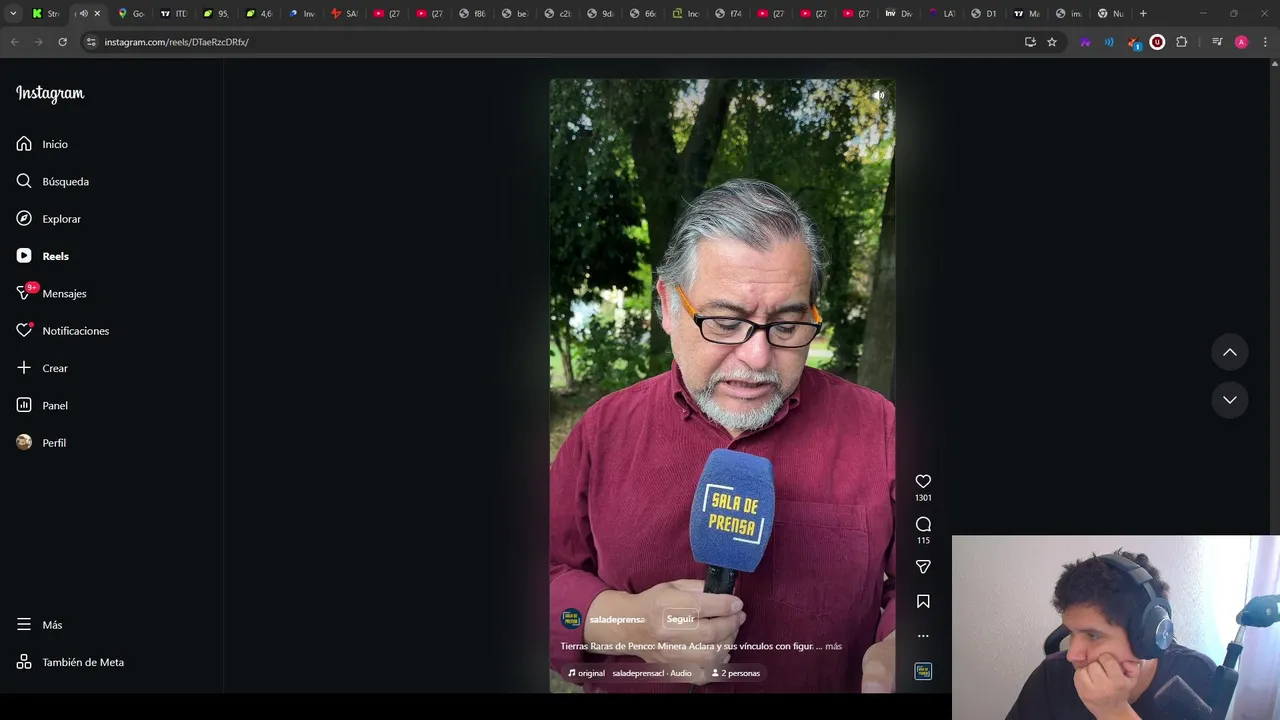This screenshot has height=720, width=1280.
Task: Open También de Meta option
Action: (x=70, y=662)
